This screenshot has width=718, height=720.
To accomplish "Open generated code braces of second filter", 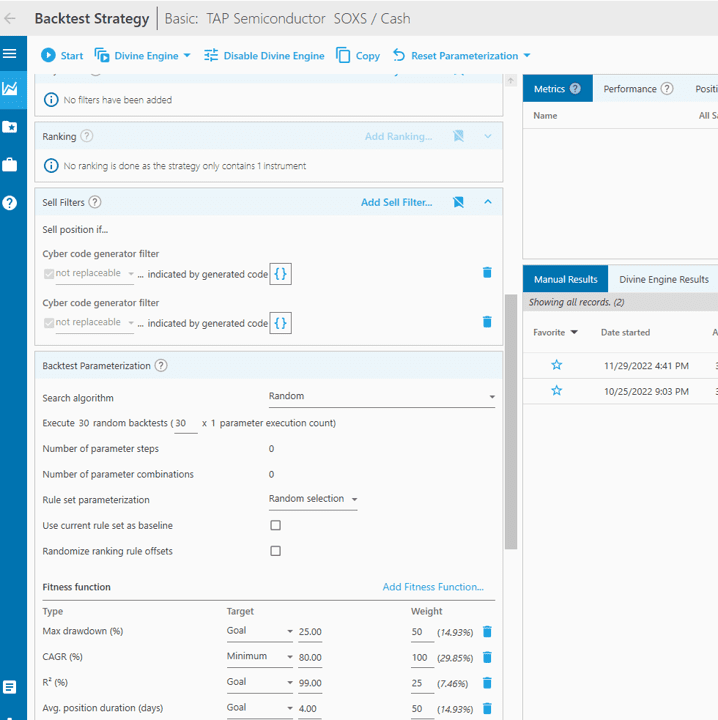I will click(x=280, y=323).
